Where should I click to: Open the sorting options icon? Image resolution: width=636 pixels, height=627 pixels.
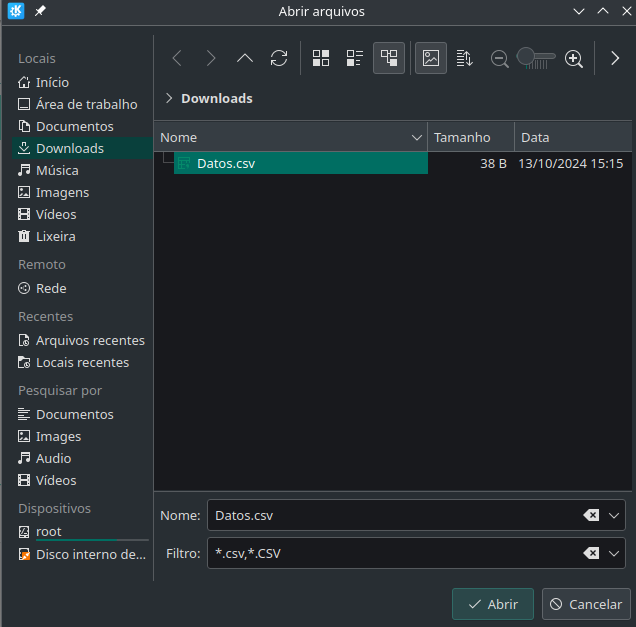click(464, 58)
